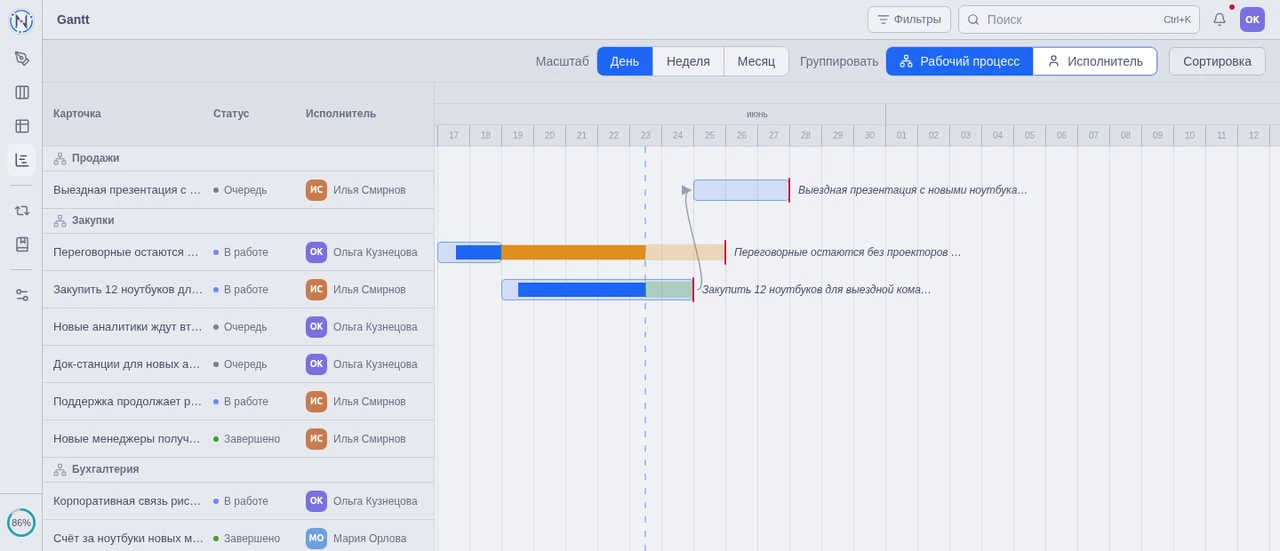The width and height of the screenshot is (1280, 551).
Task: Set scale to Месяц
Action: coord(756,61)
